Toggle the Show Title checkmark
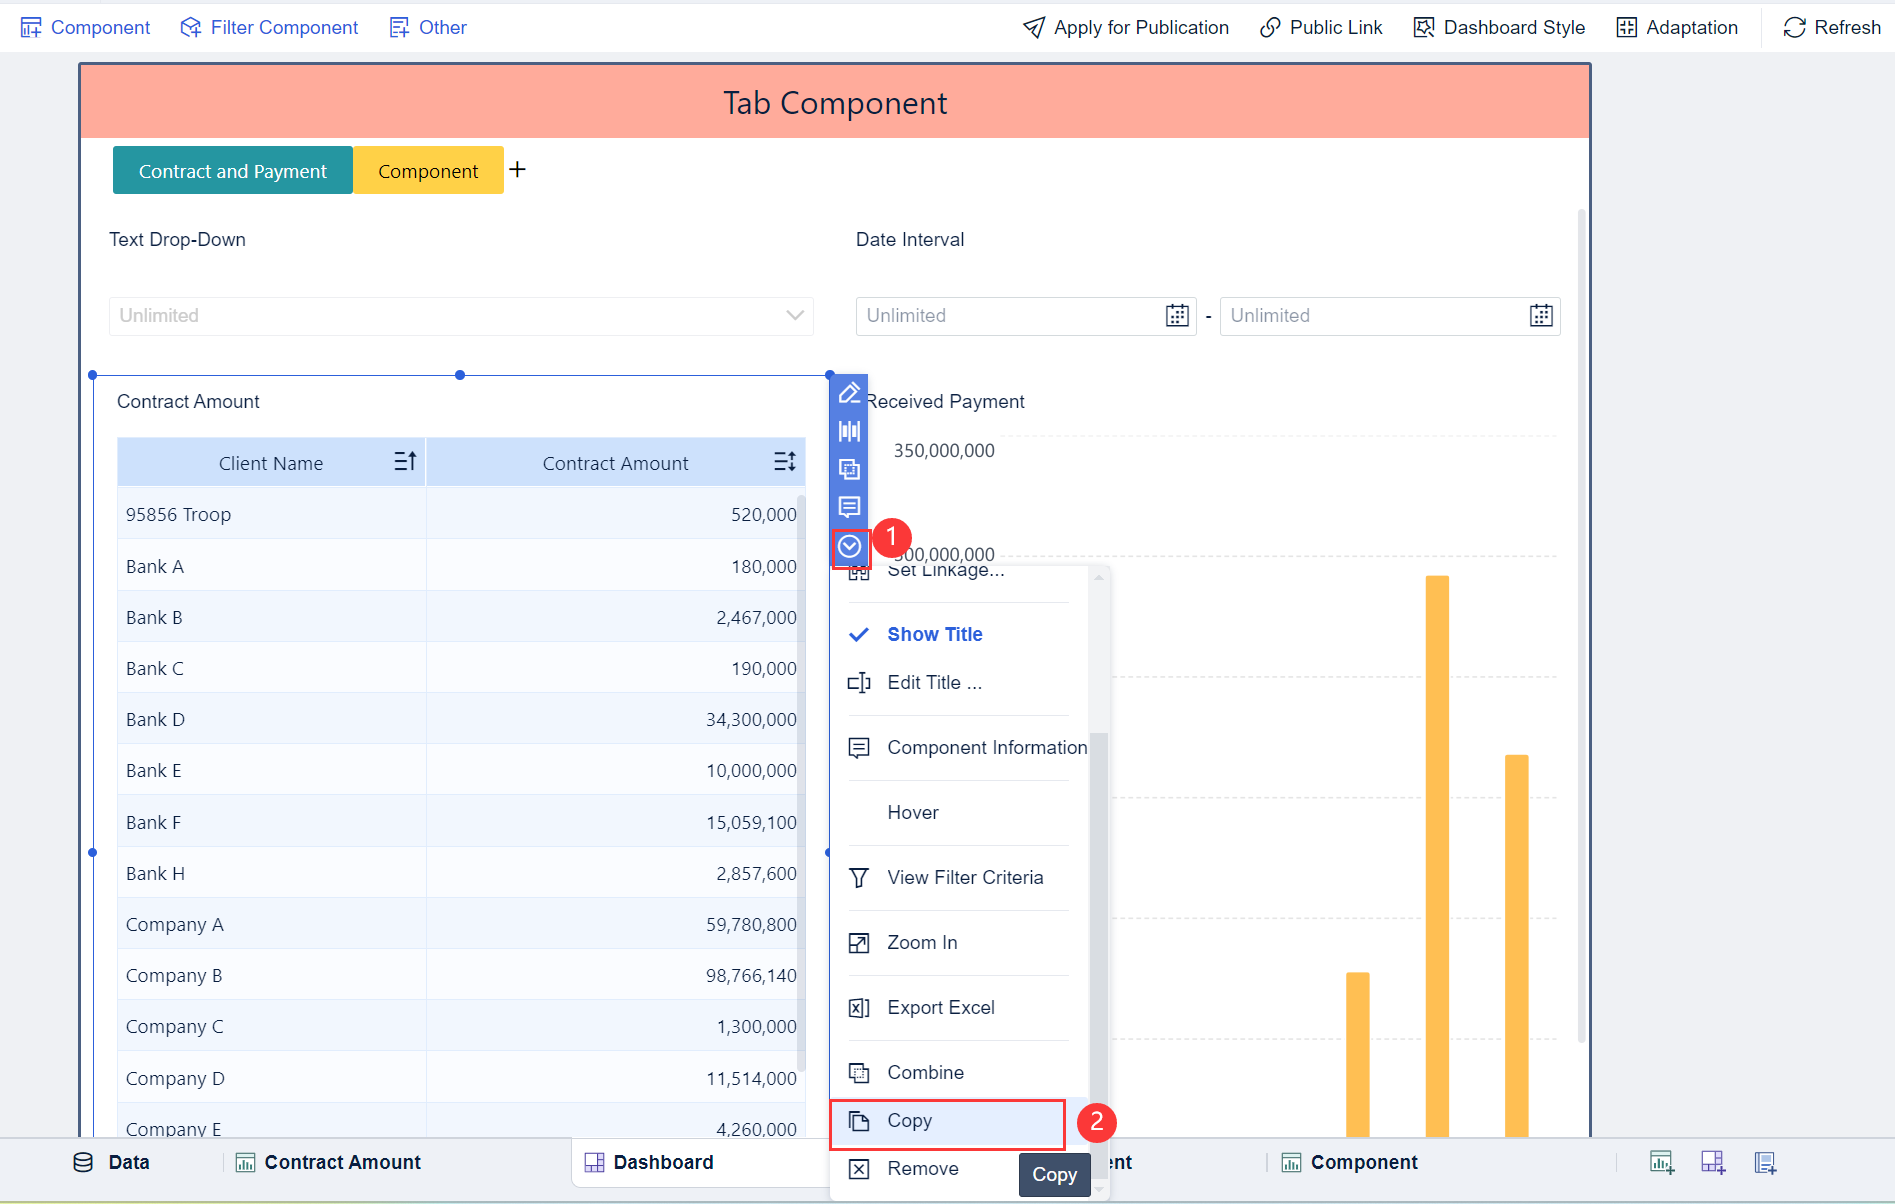Screen dimensions: 1895x1204 [x=859, y=634]
